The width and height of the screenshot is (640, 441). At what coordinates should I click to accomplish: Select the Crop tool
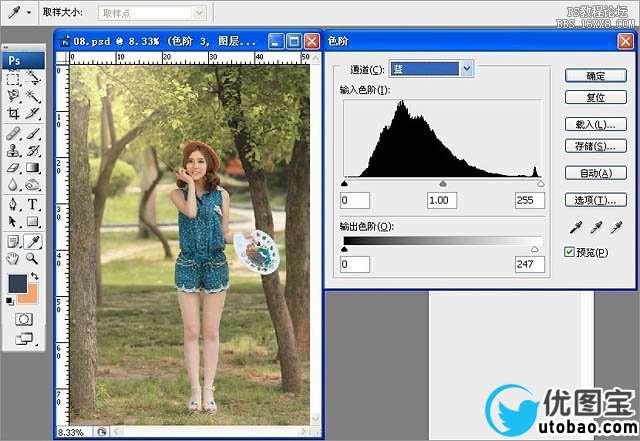tap(13, 113)
